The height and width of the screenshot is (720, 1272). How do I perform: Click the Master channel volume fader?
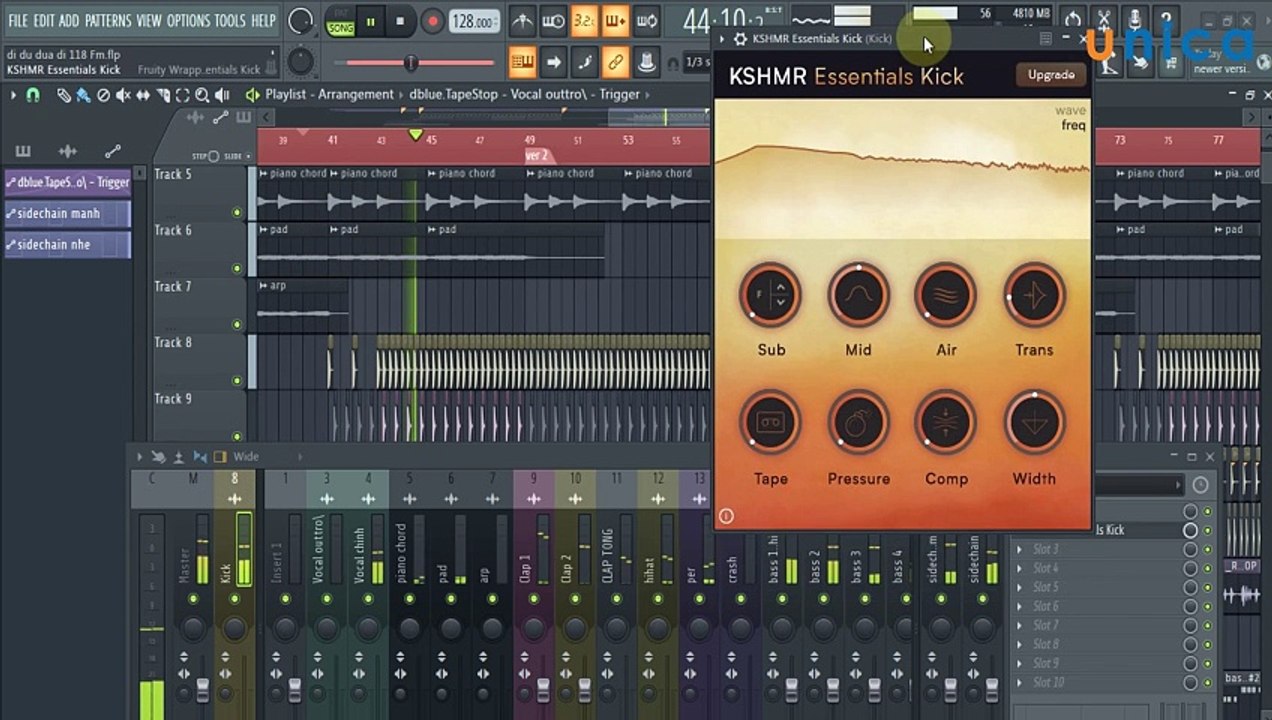(x=203, y=688)
